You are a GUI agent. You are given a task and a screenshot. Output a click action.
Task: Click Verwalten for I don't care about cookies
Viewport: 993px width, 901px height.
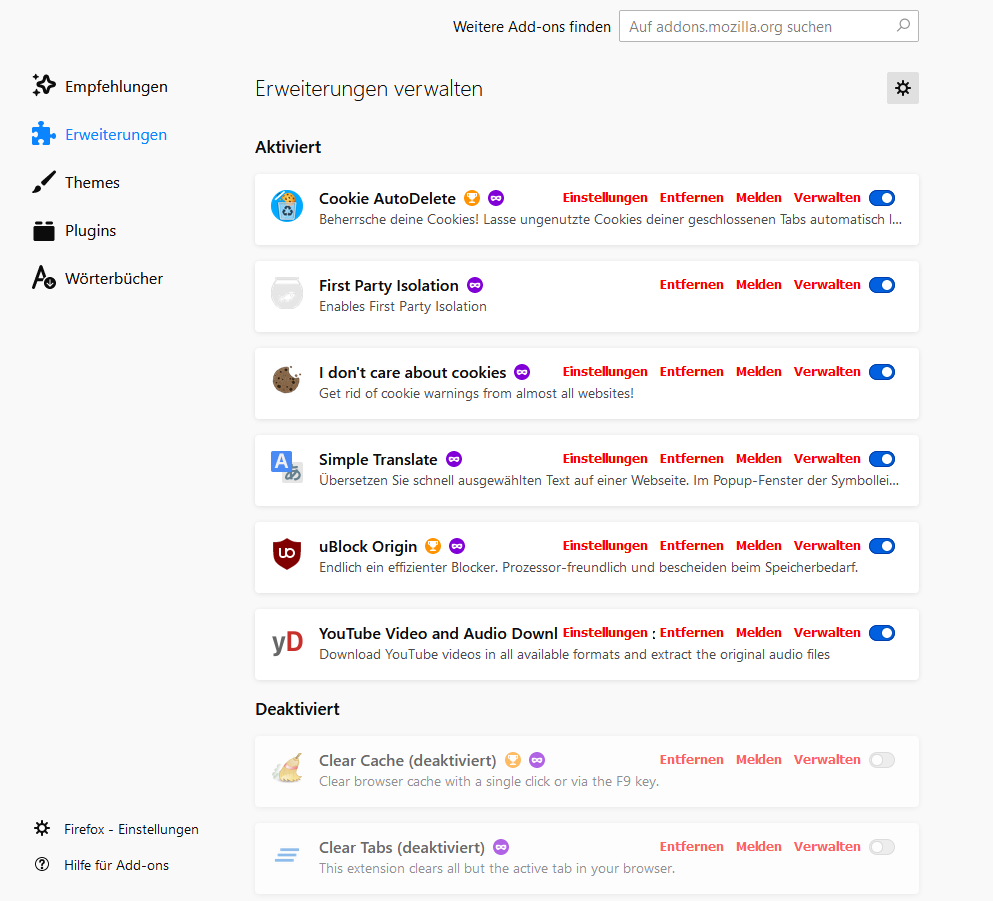click(x=827, y=372)
